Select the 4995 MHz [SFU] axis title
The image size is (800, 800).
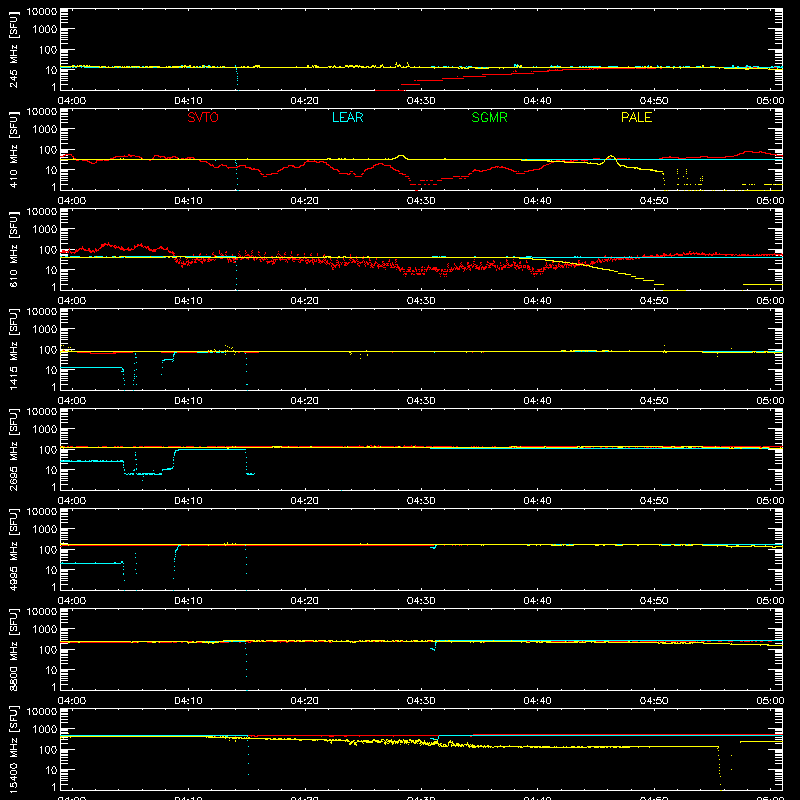tap(14, 549)
